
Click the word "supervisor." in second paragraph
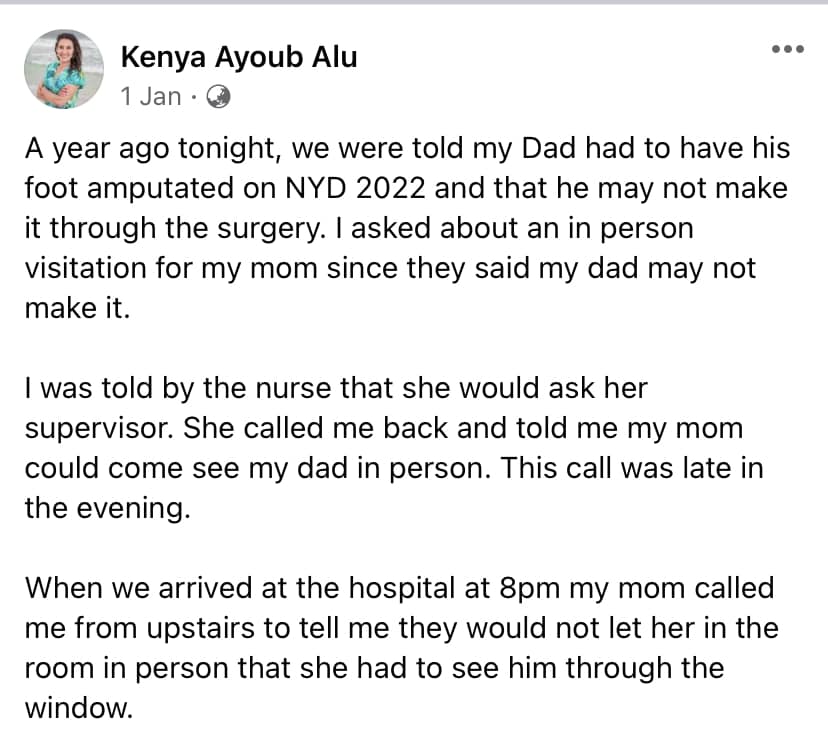click(99, 429)
